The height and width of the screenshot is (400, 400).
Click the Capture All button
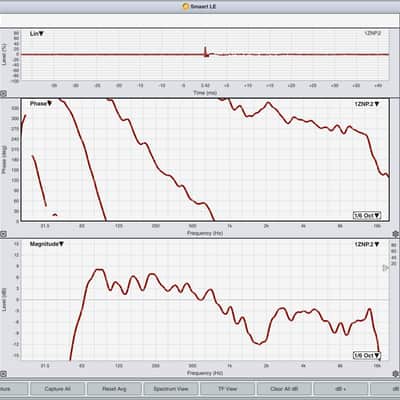(57, 389)
